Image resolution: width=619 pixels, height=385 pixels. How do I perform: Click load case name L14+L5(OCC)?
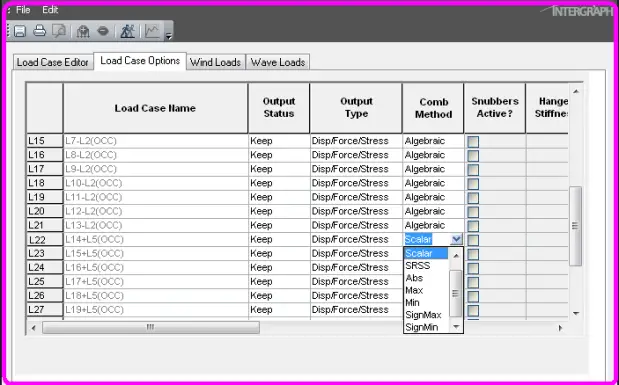coord(94,239)
